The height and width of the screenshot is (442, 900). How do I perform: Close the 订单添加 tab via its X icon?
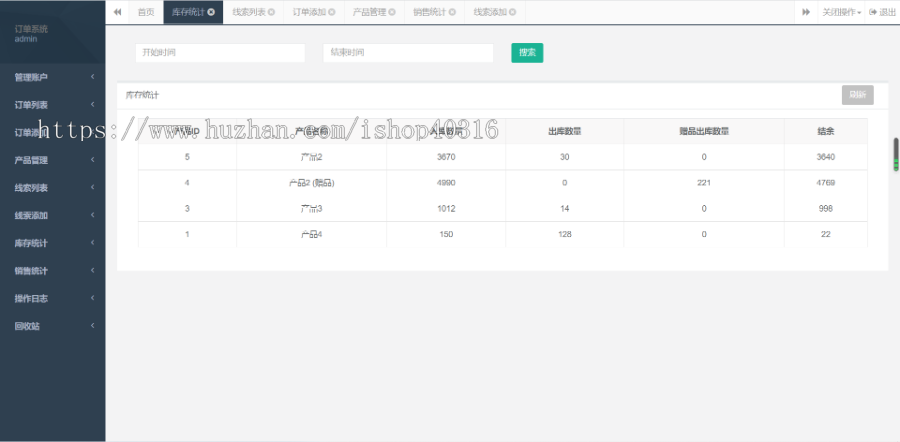tap(332, 12)
